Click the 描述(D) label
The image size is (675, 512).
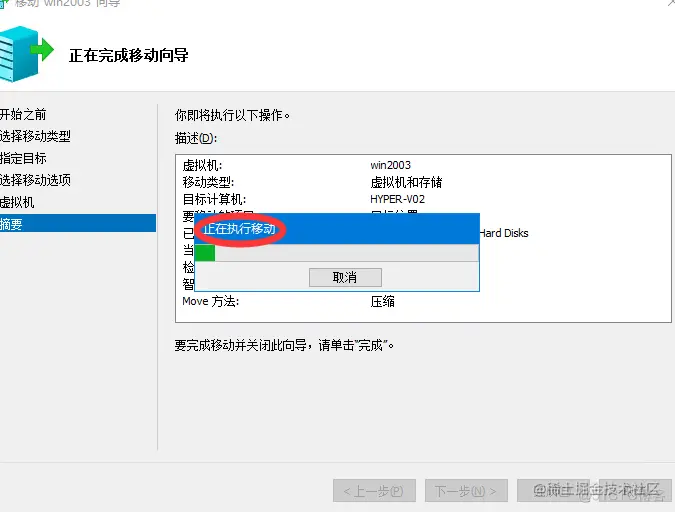(196, 138)
